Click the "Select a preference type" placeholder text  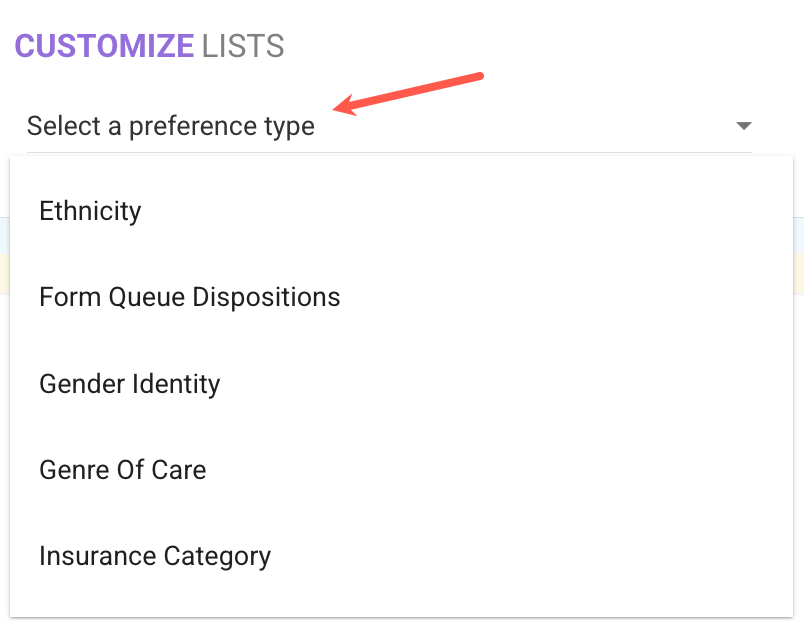coord(170,126)
